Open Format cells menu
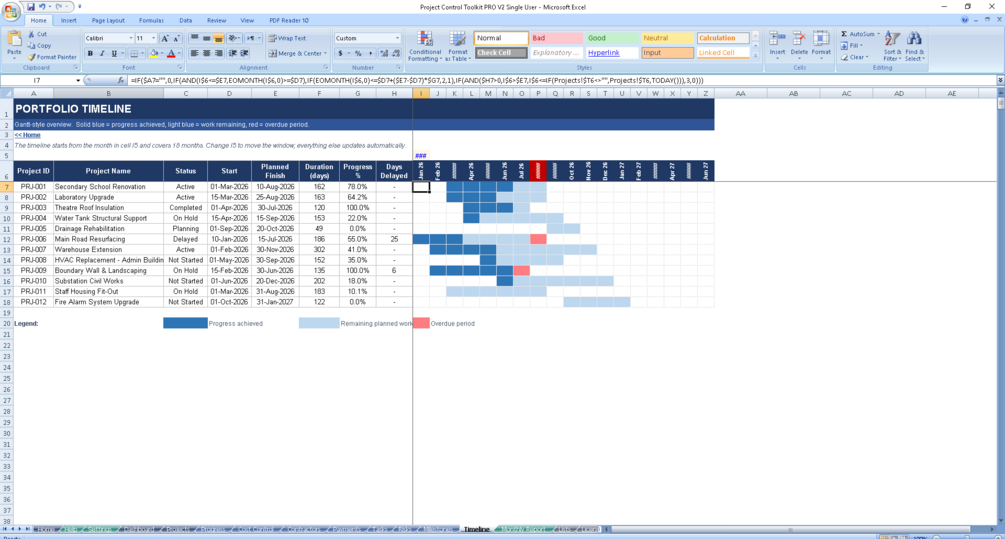Image resolution: width=1005 pixels, height=539 pixels. [821, 44]
